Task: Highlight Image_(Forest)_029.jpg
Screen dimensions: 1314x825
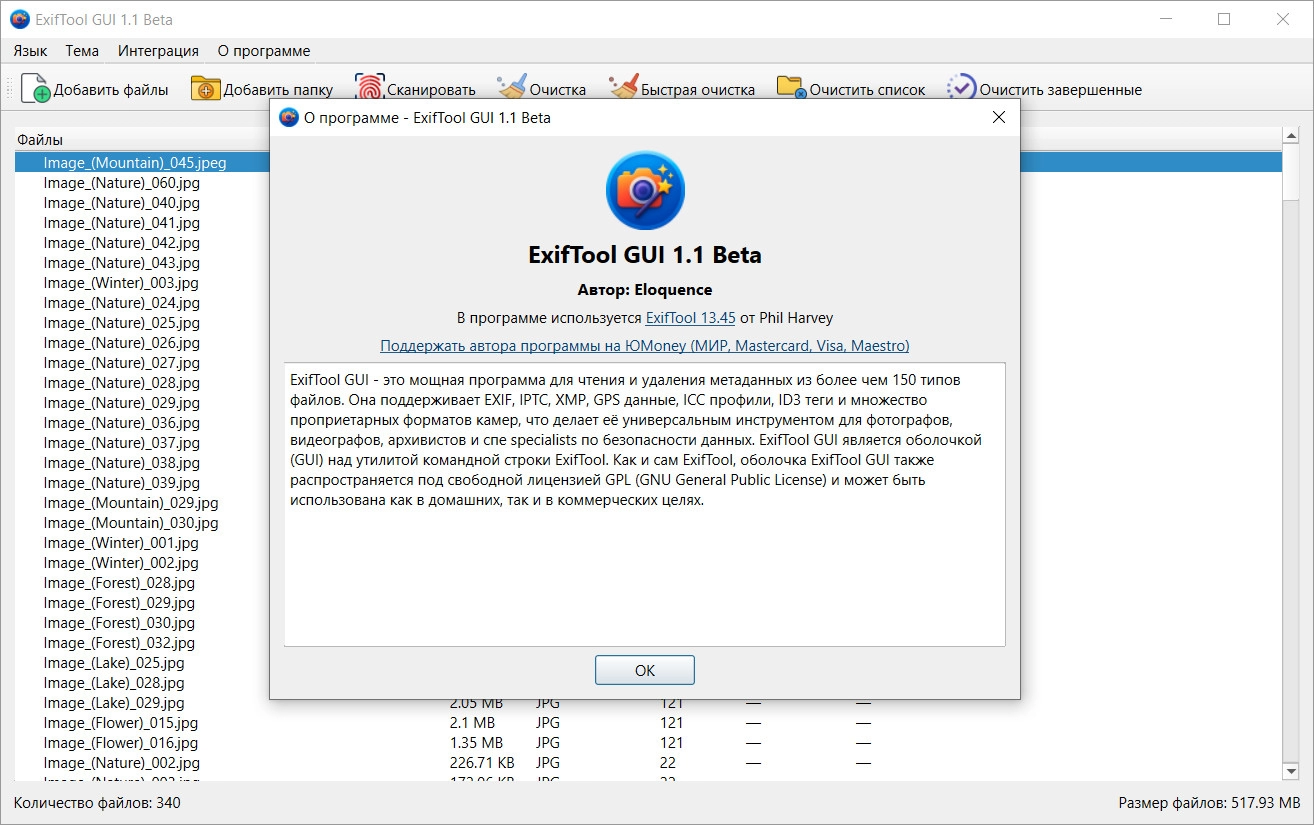Action: pyautogui.click(x=119, y=603)
